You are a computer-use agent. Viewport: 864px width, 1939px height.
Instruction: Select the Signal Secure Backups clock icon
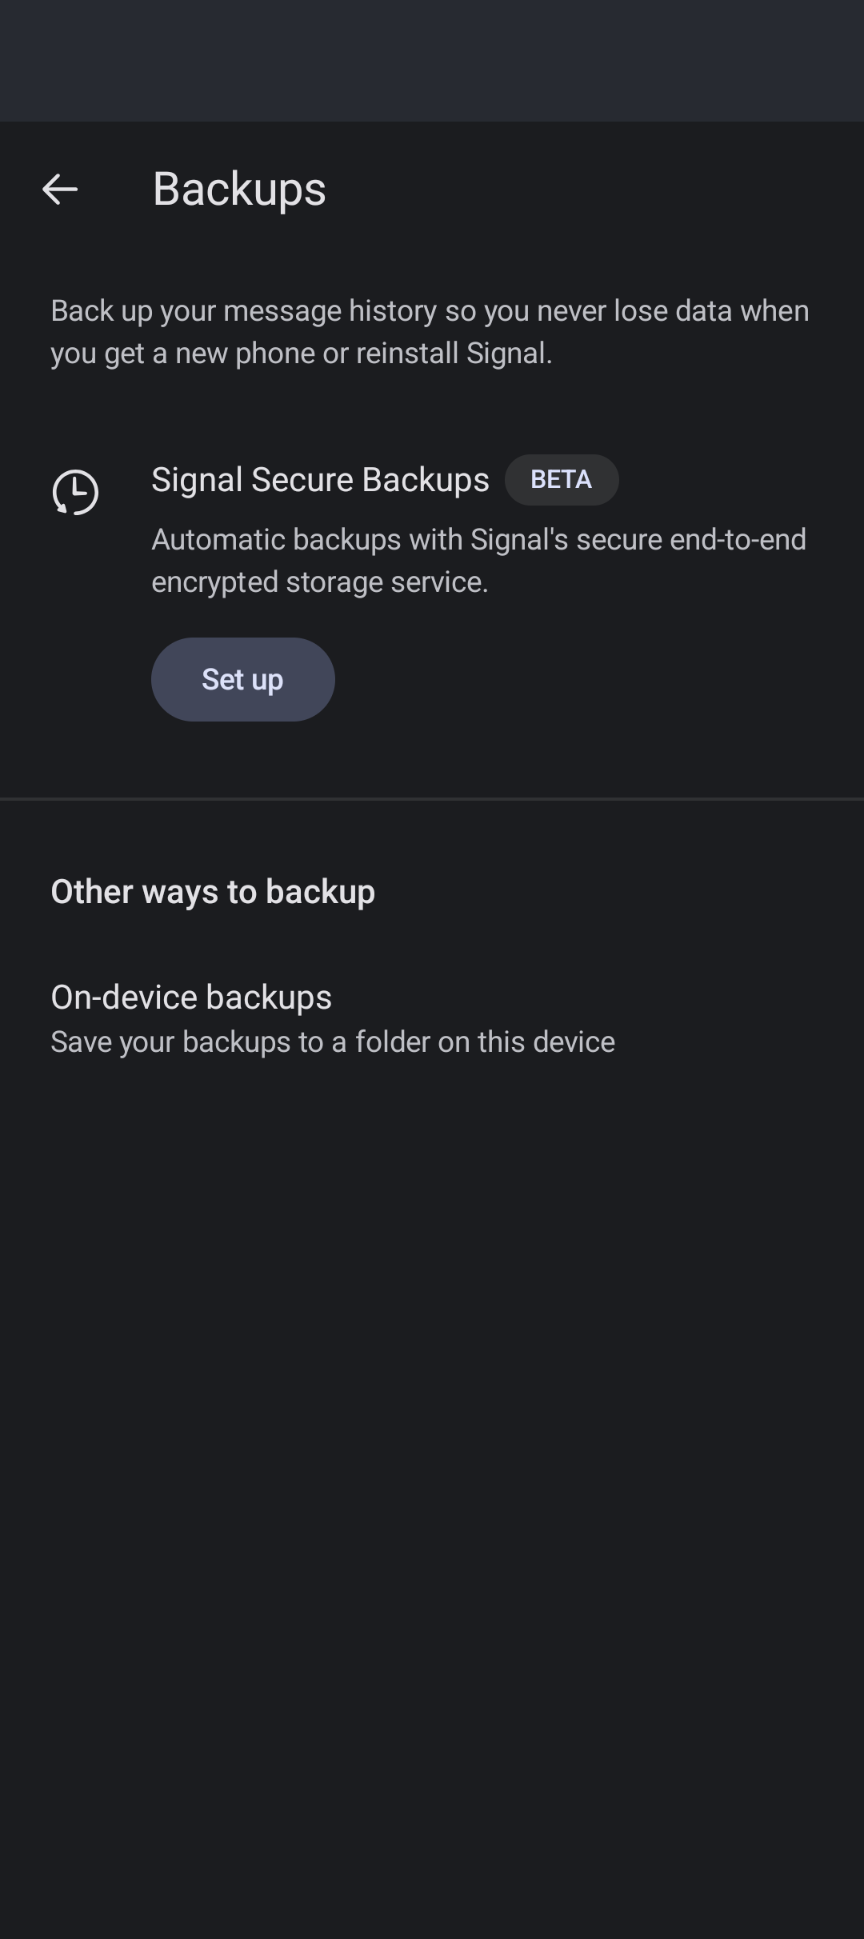click(x=73, y=492)
